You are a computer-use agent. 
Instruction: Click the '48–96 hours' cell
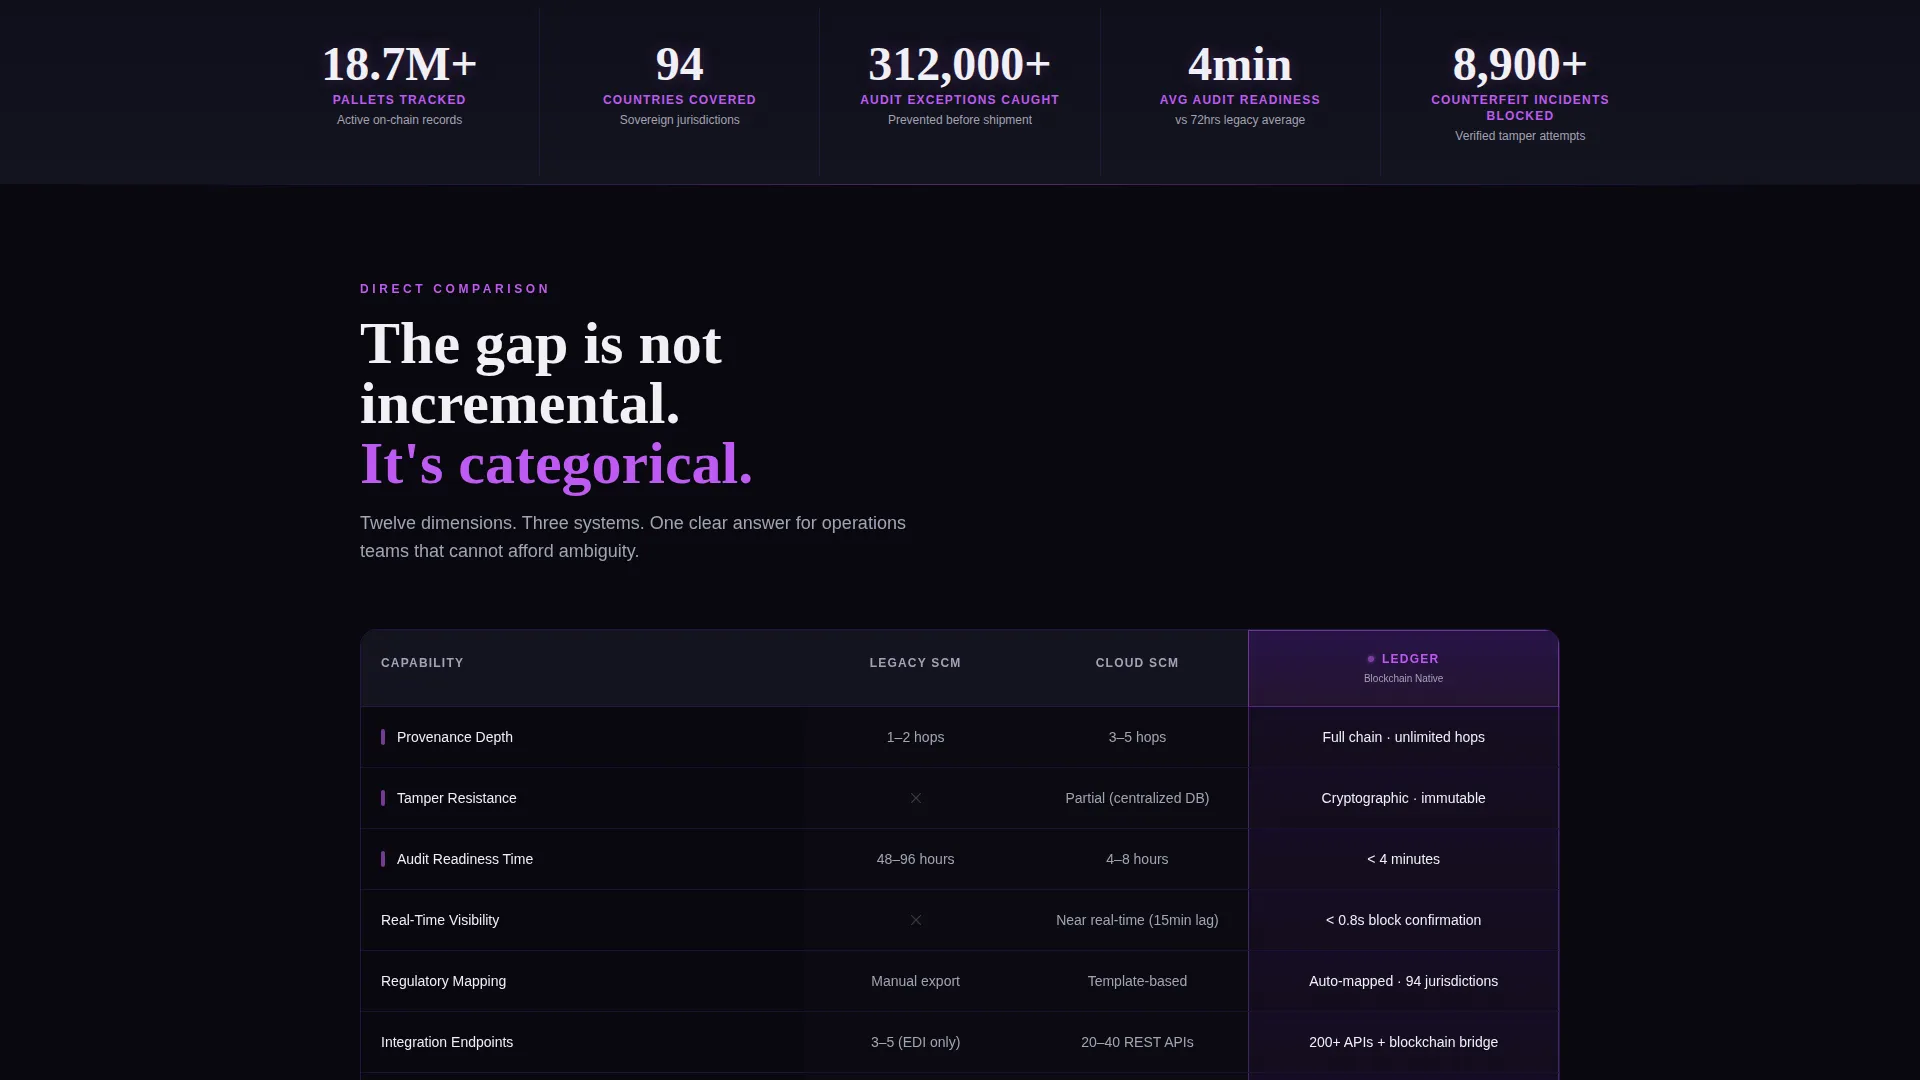pos(915,859)
